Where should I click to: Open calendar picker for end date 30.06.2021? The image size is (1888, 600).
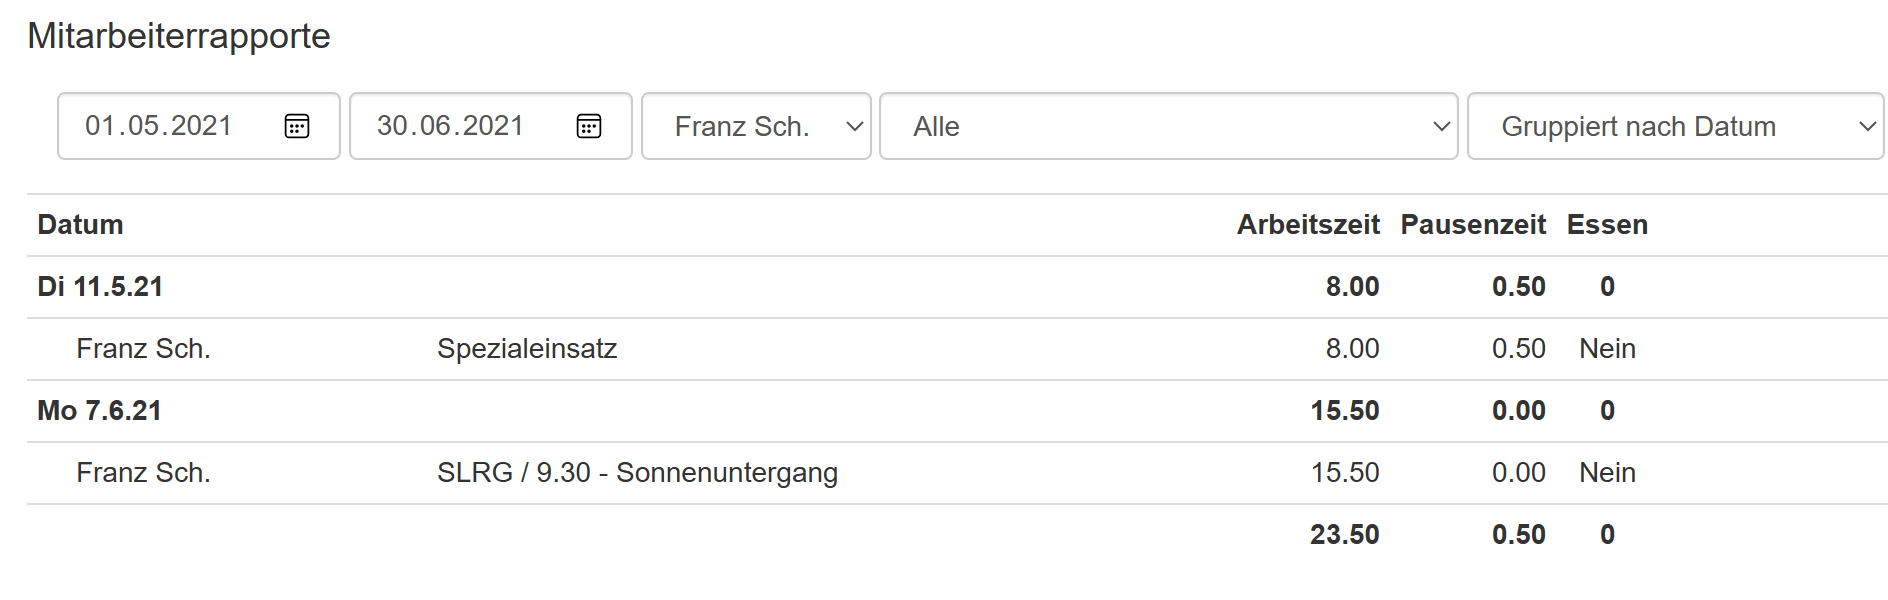click(589, 126)
